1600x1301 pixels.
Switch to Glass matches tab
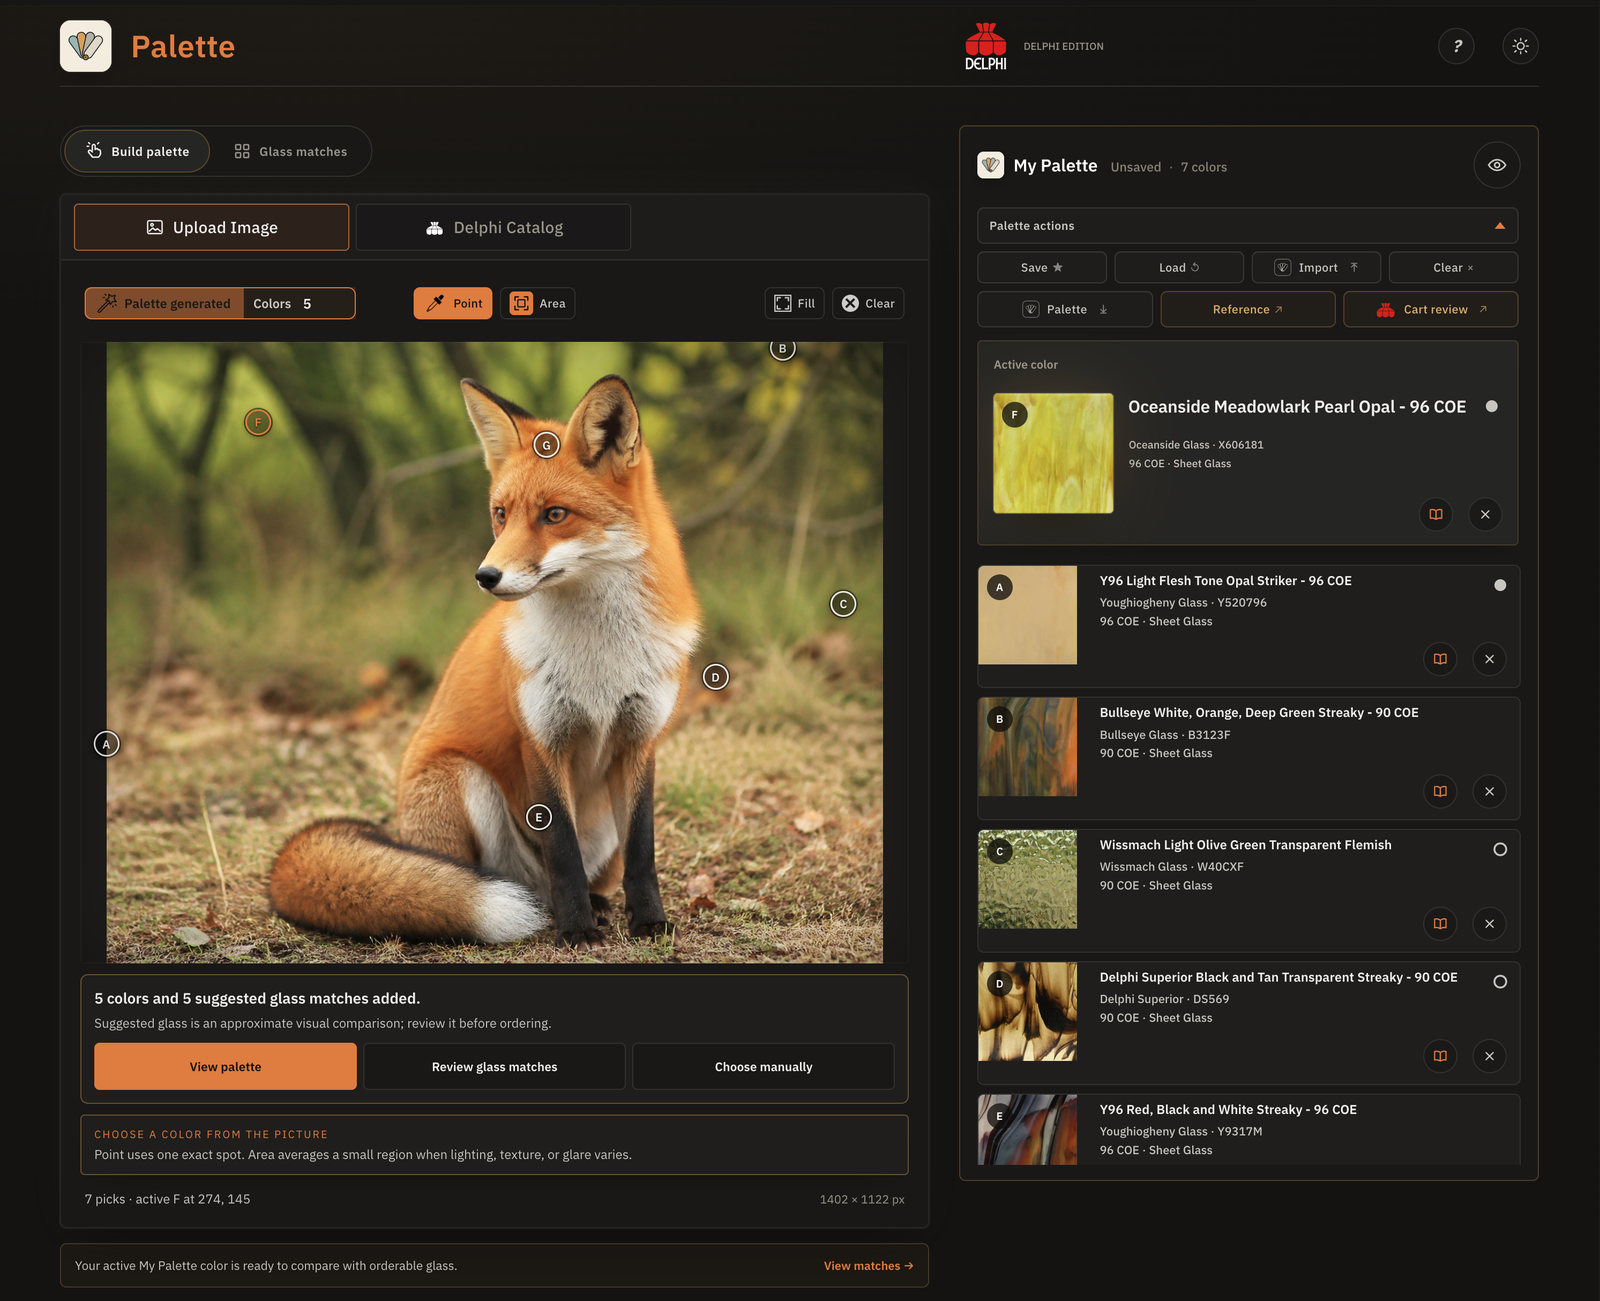point(290,151)
